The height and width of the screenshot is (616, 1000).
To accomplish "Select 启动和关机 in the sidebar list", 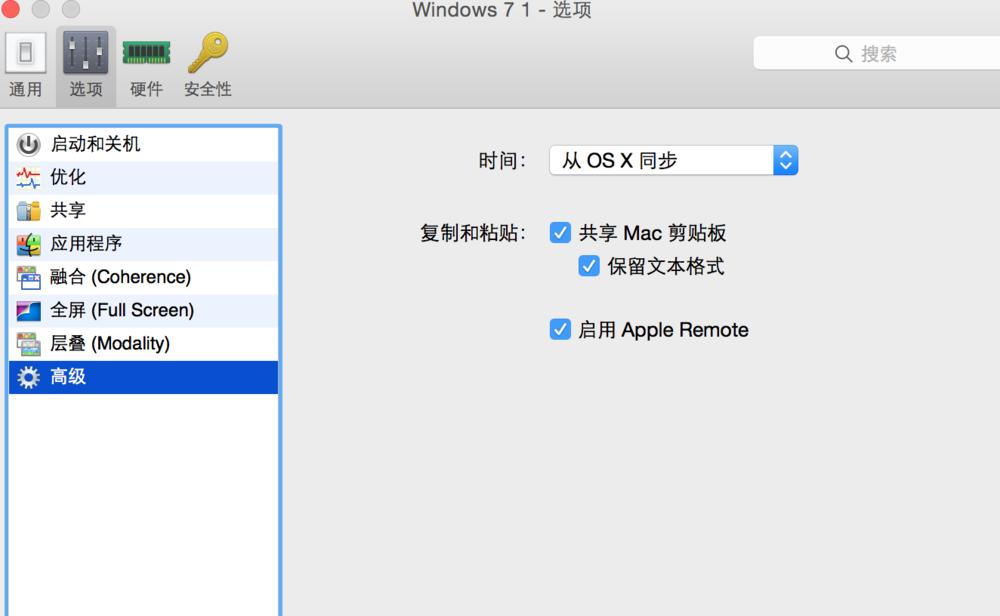I will point(143,145).
